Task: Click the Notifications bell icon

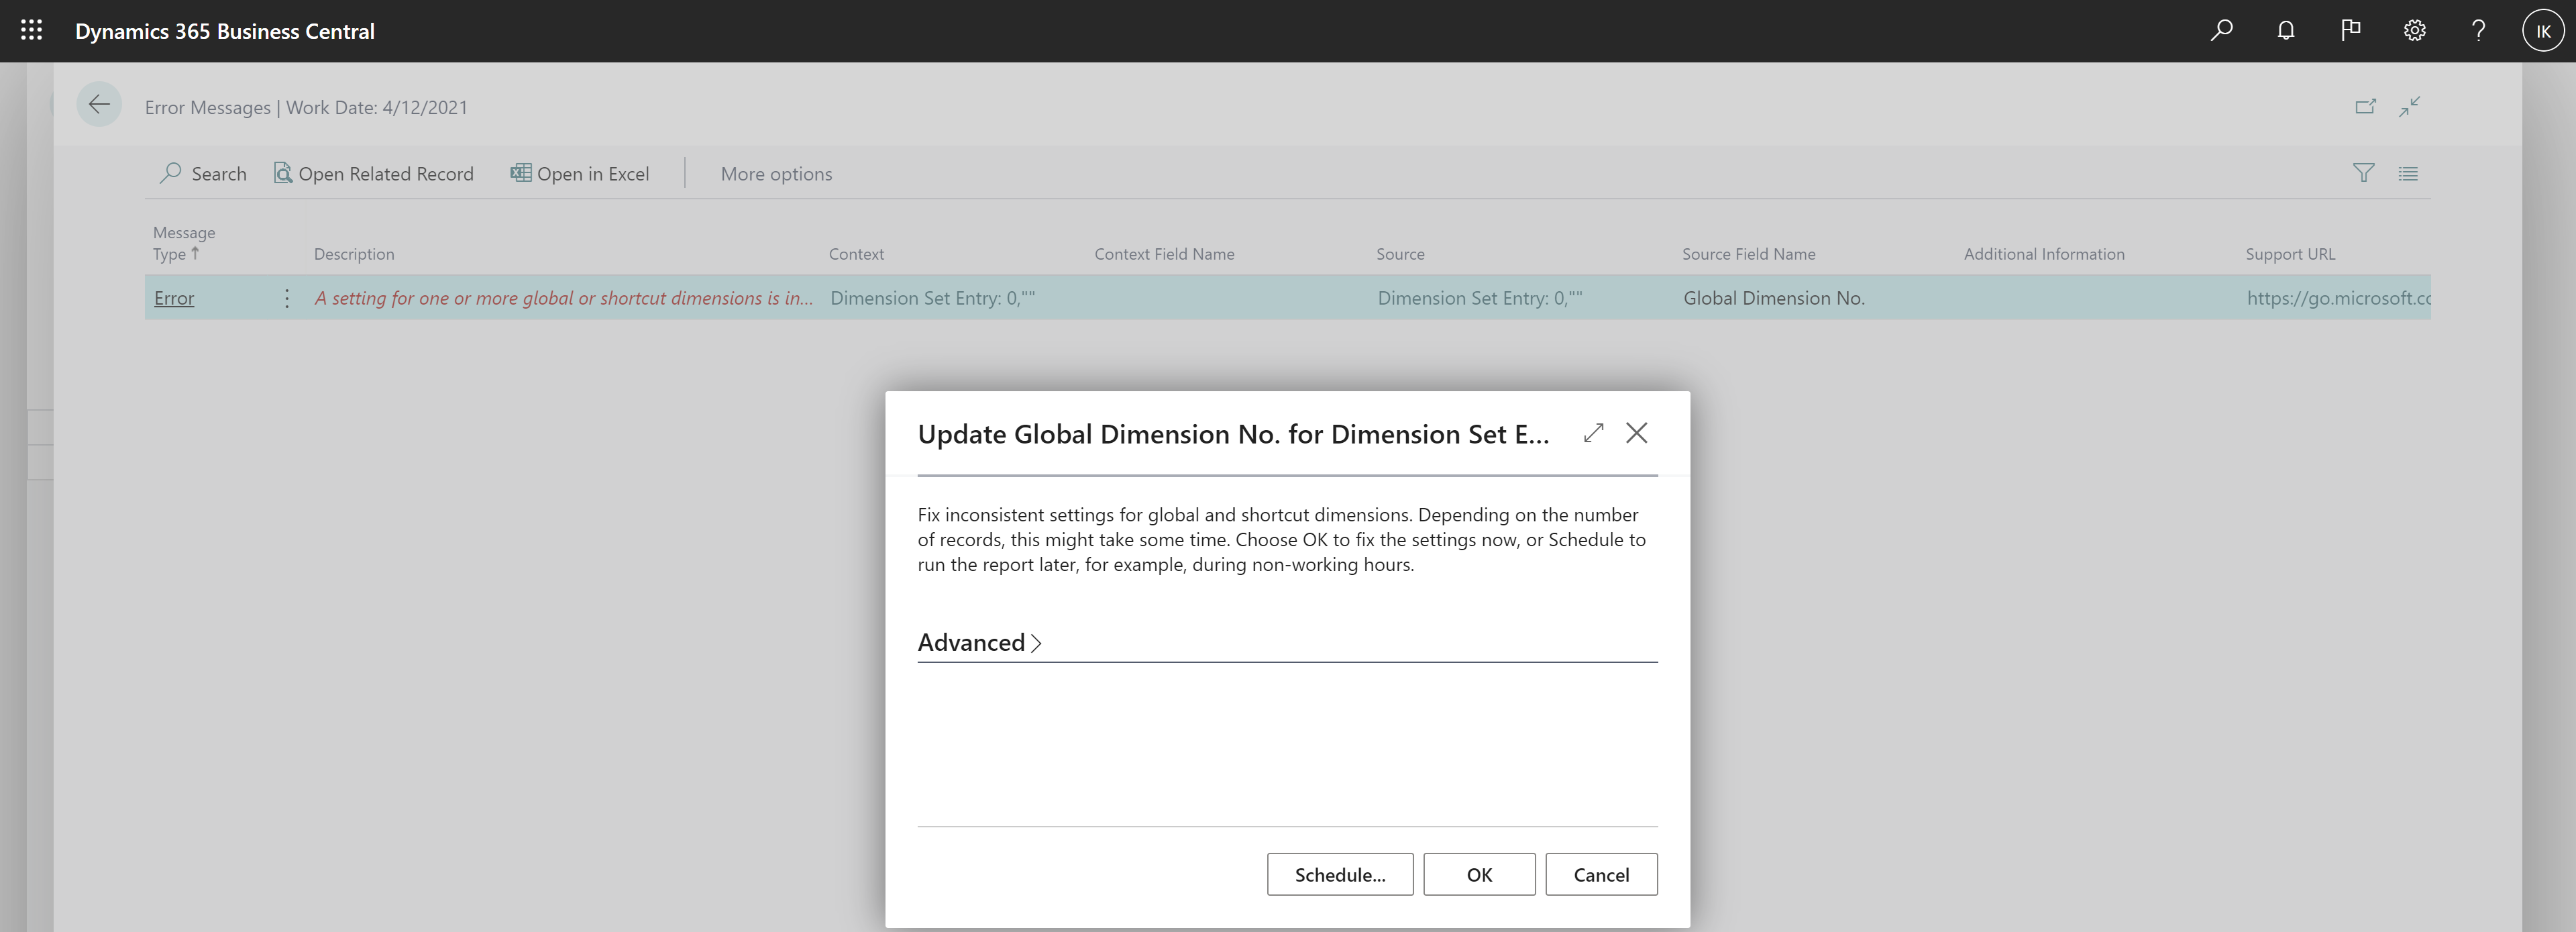Action: [2287, 30]
